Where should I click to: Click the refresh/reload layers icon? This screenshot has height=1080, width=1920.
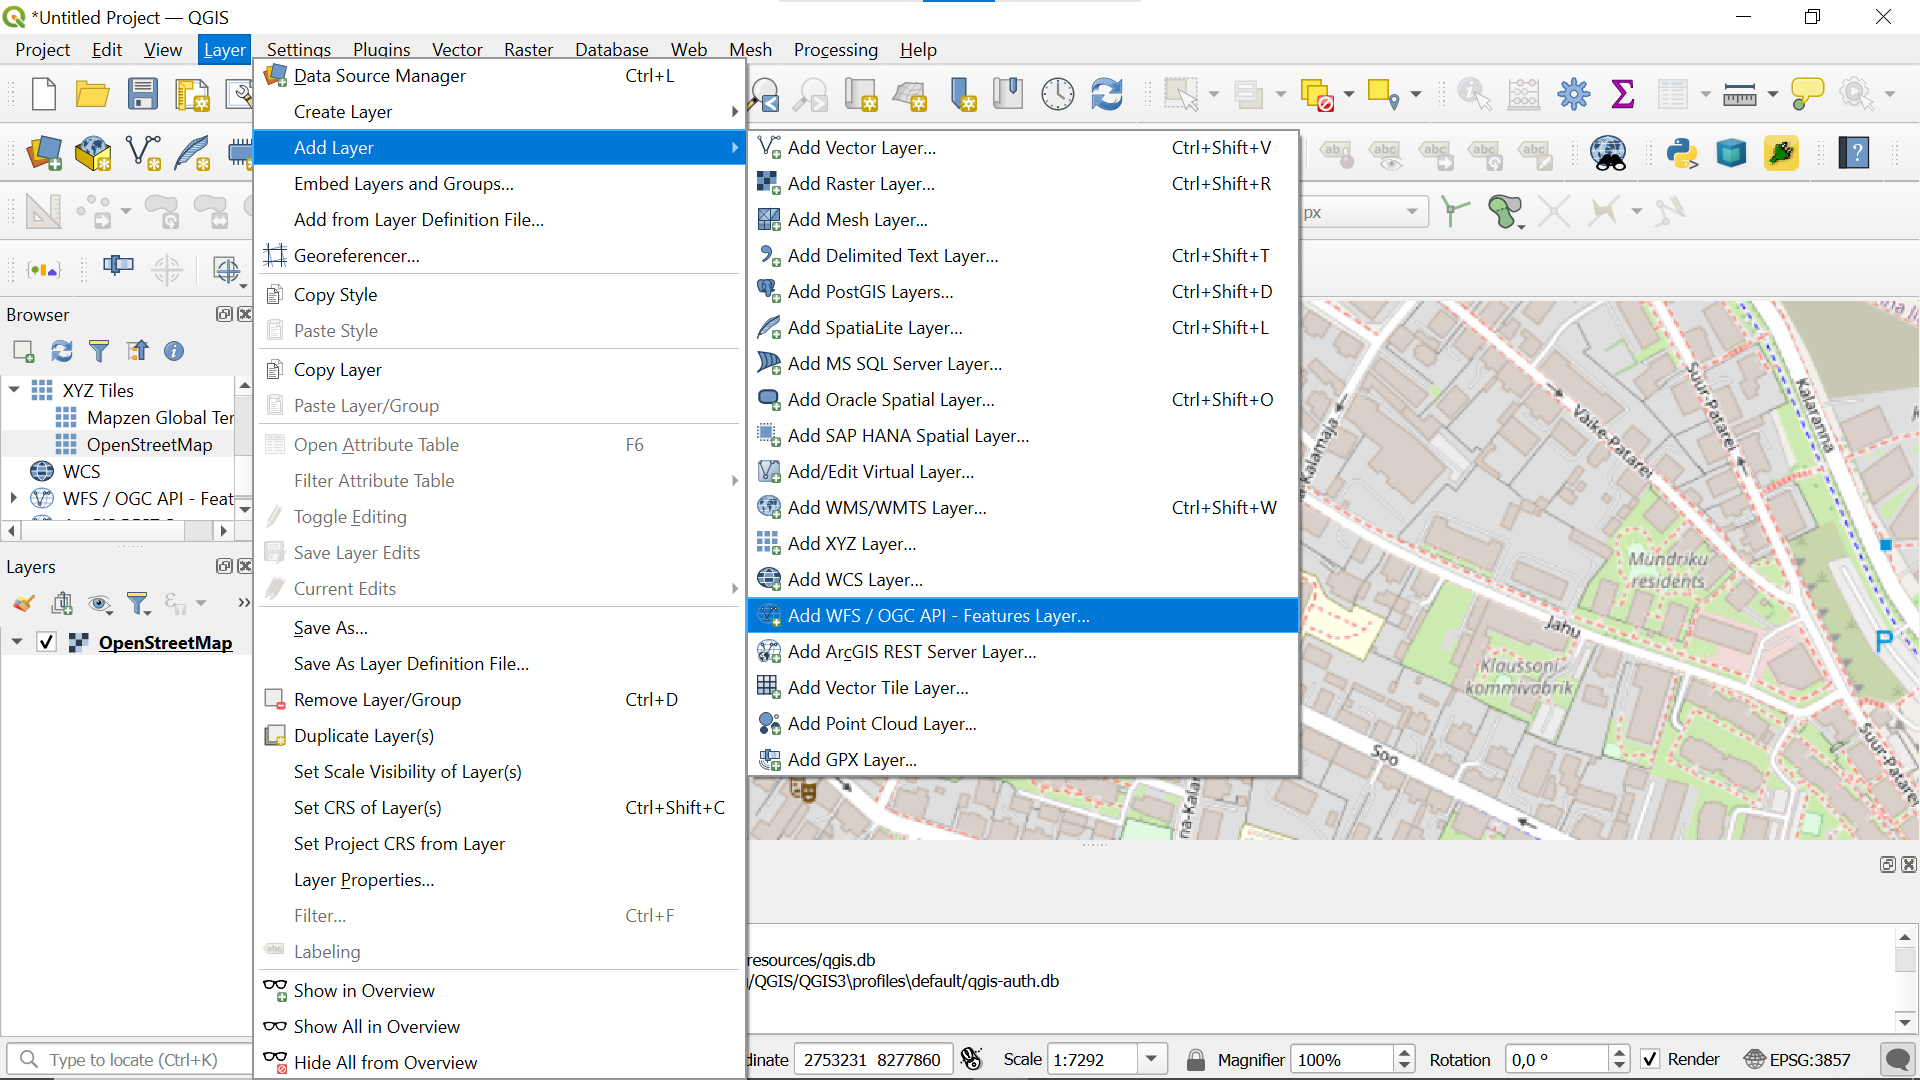click(x=61, y=349)
